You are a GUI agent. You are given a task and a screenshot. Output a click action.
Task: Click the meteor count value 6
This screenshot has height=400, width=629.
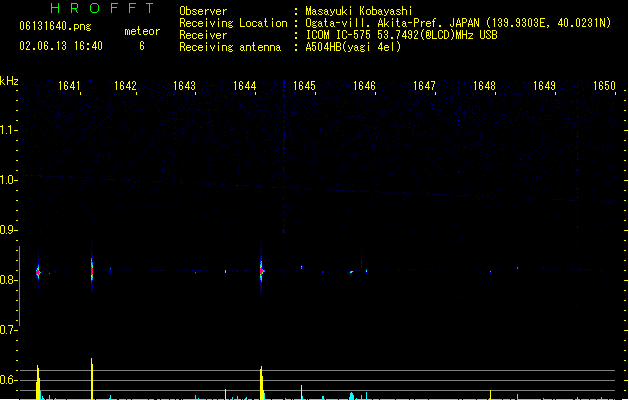(x=142, y=46)
